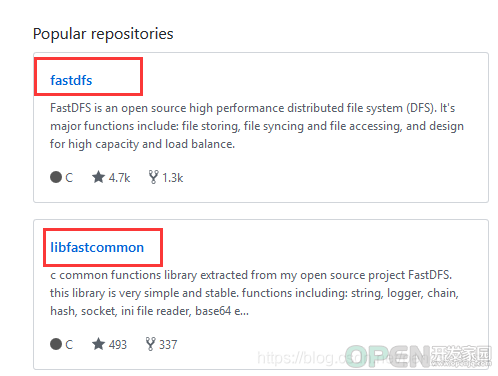This screenshot has height=376, width=498.
Task: Click the 开发家园 watermark text
Action: 461,353
